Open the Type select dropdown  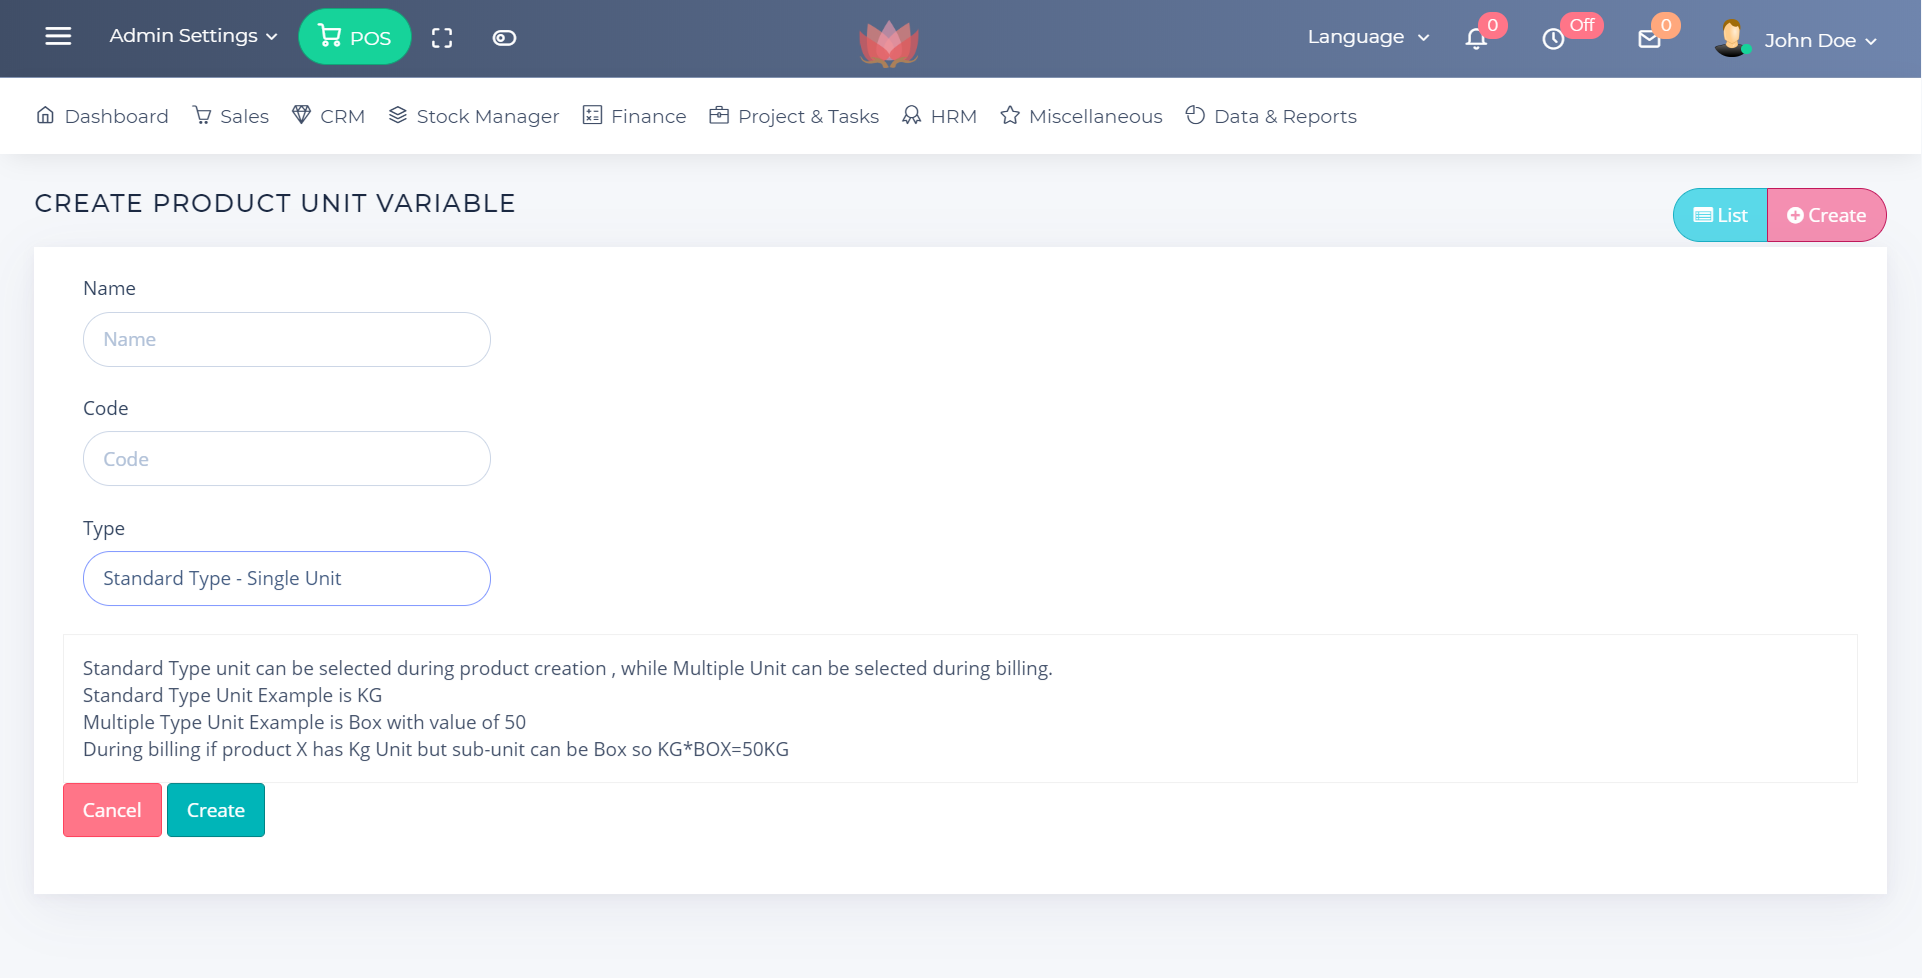coord(286,579)
